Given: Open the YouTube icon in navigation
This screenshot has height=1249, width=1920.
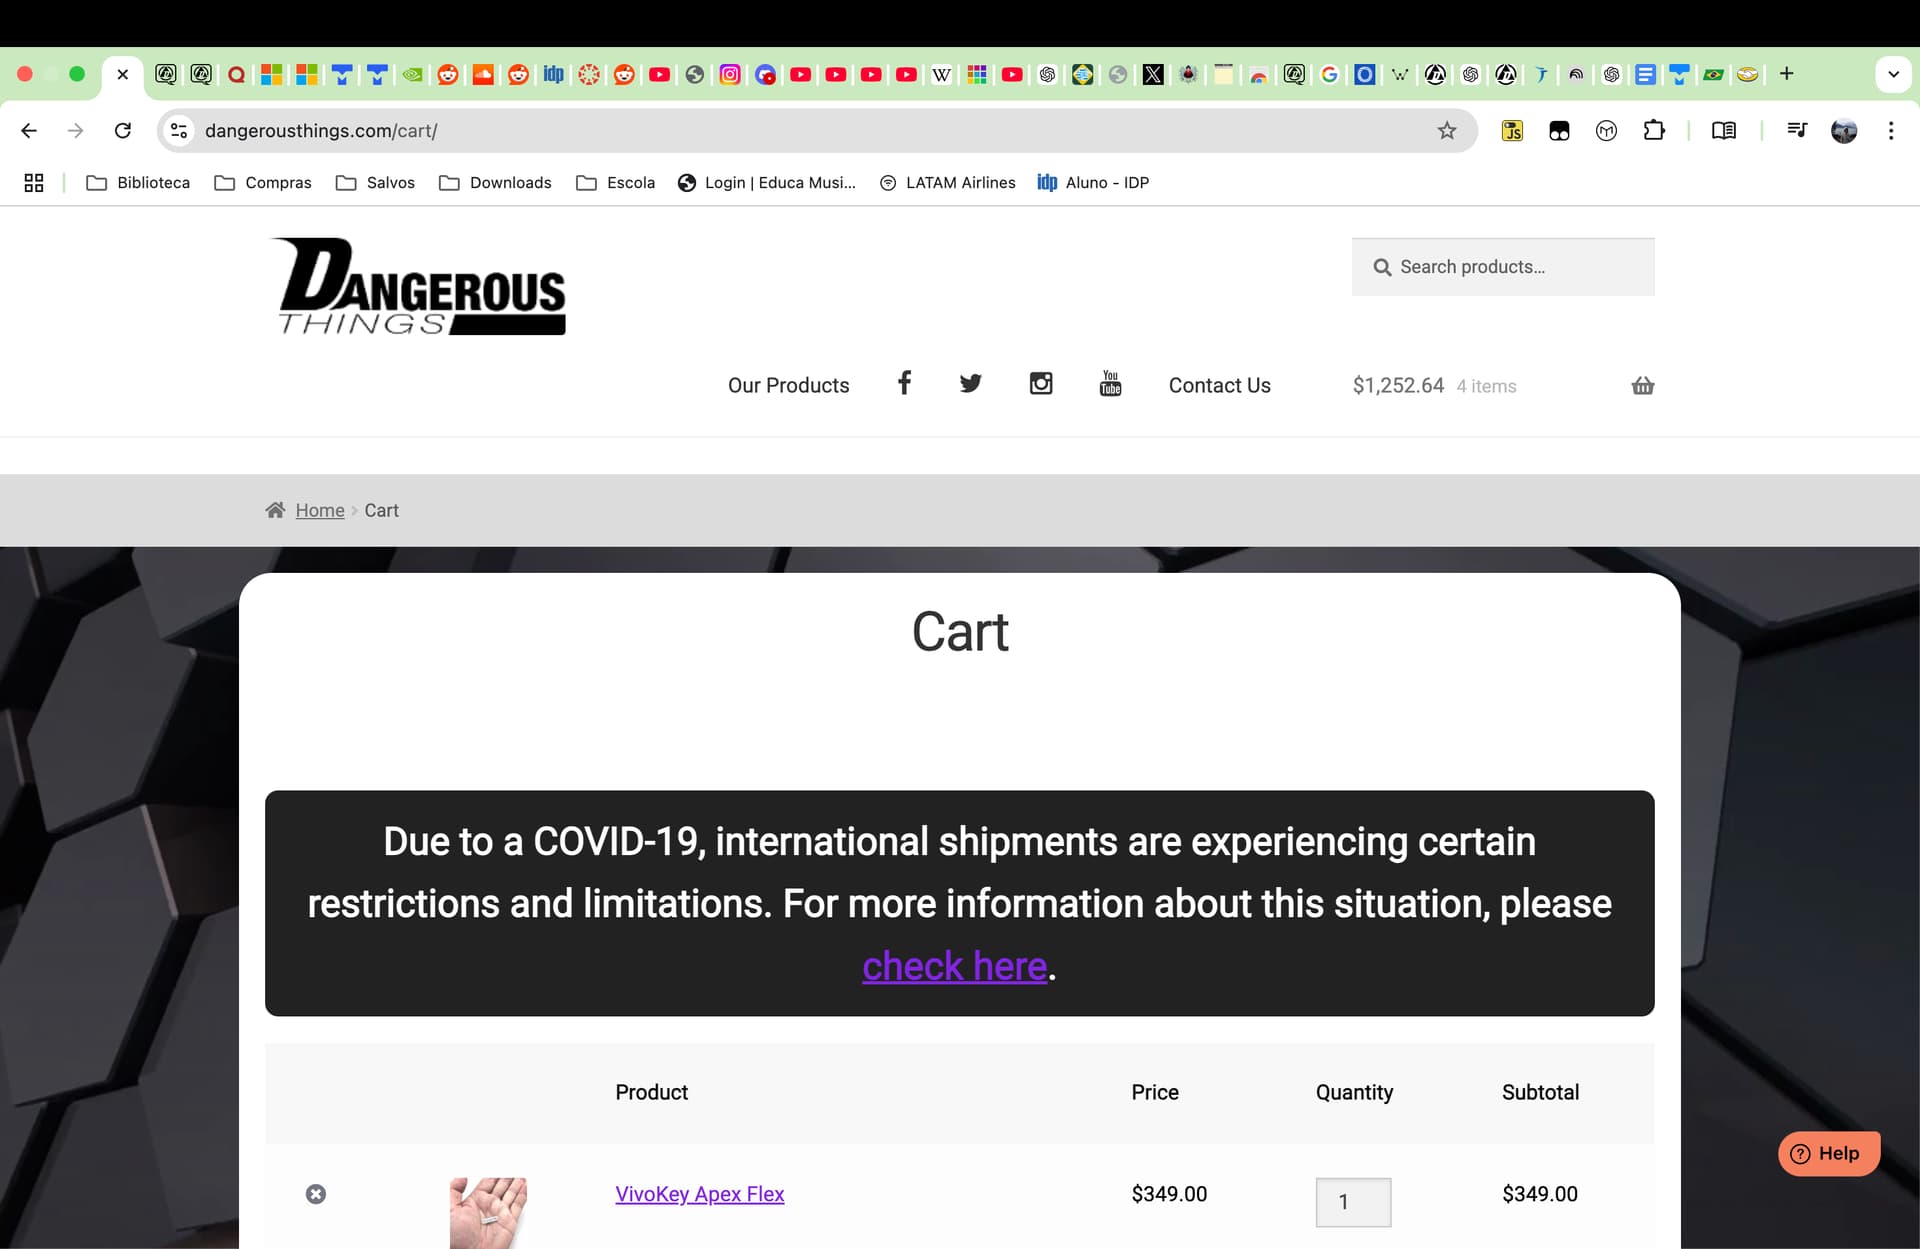Looking at the screenshot, I should [x=1110, y=383].
